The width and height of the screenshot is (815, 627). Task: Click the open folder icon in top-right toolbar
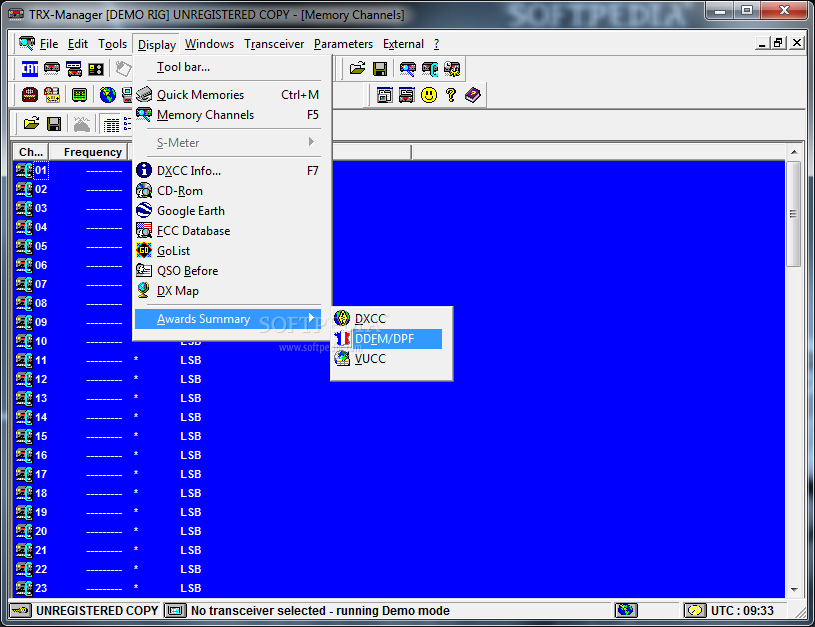tap(358, 69)
